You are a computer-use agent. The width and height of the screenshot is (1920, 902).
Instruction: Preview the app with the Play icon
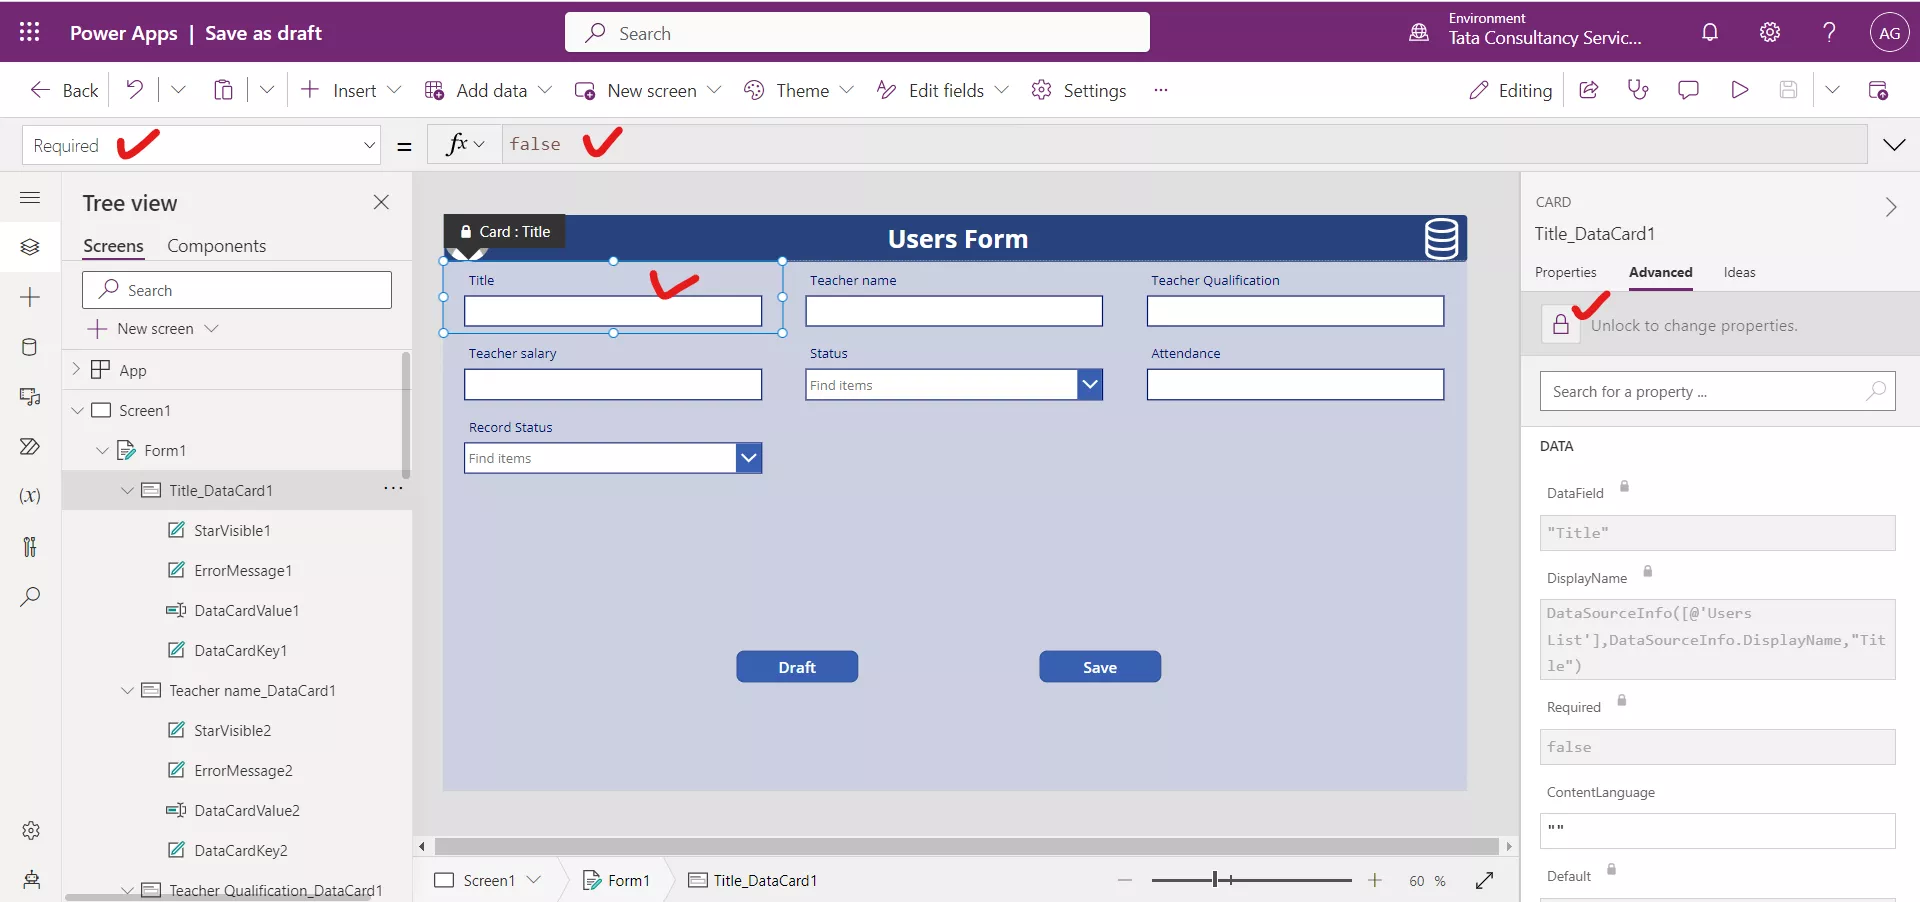(x=1739, y=90)
